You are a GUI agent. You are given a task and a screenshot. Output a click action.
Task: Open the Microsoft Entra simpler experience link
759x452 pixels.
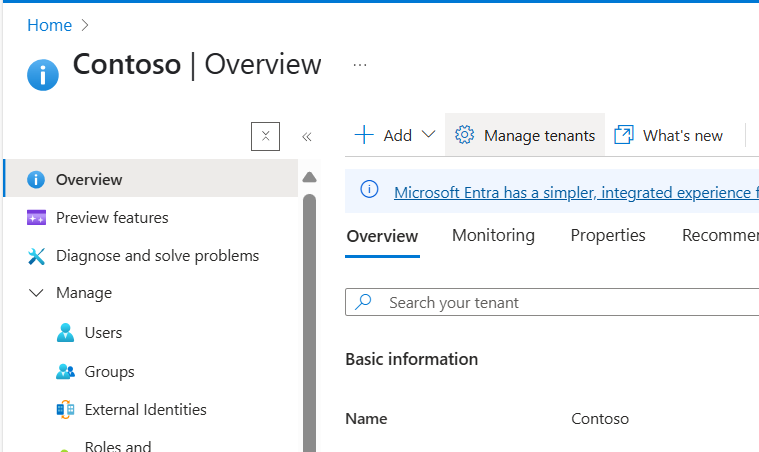click(576, 193)
